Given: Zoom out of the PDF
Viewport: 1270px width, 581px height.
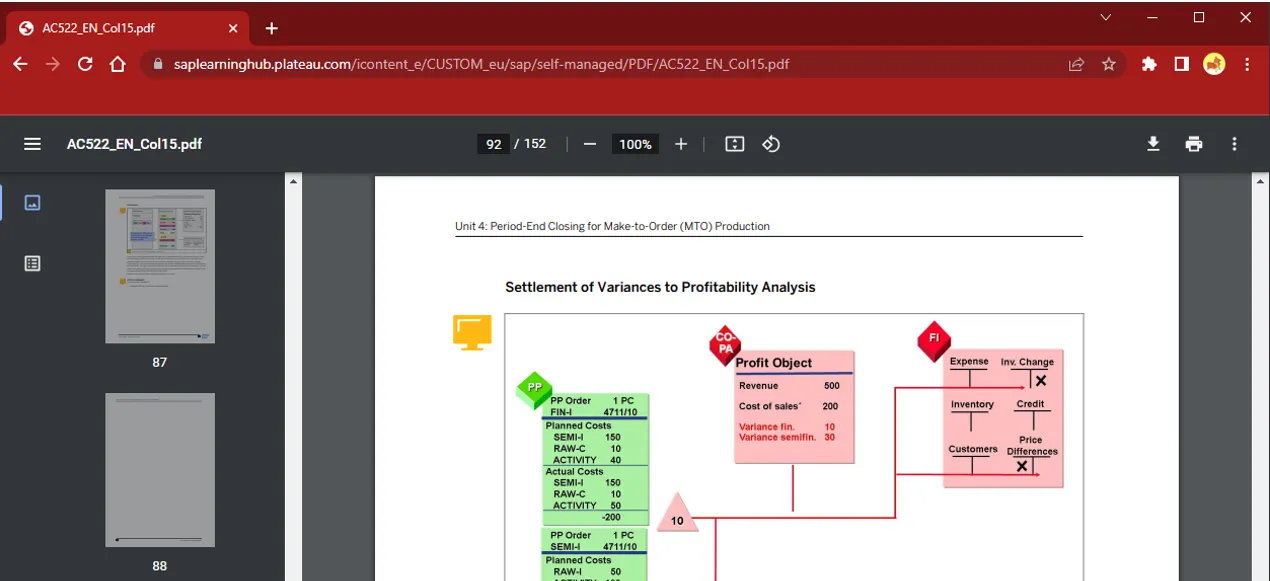Looking at the screenshot, I should pyautogui.click(x=590, y=144).
